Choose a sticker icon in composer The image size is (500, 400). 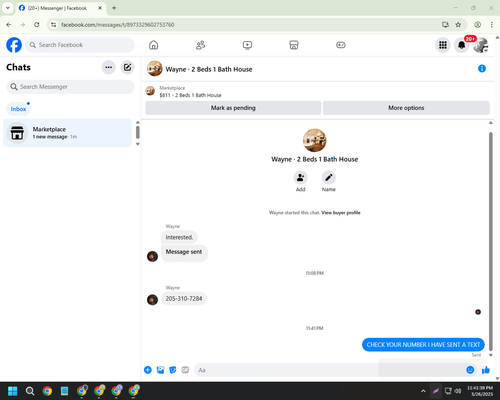(x=173, y=370)
